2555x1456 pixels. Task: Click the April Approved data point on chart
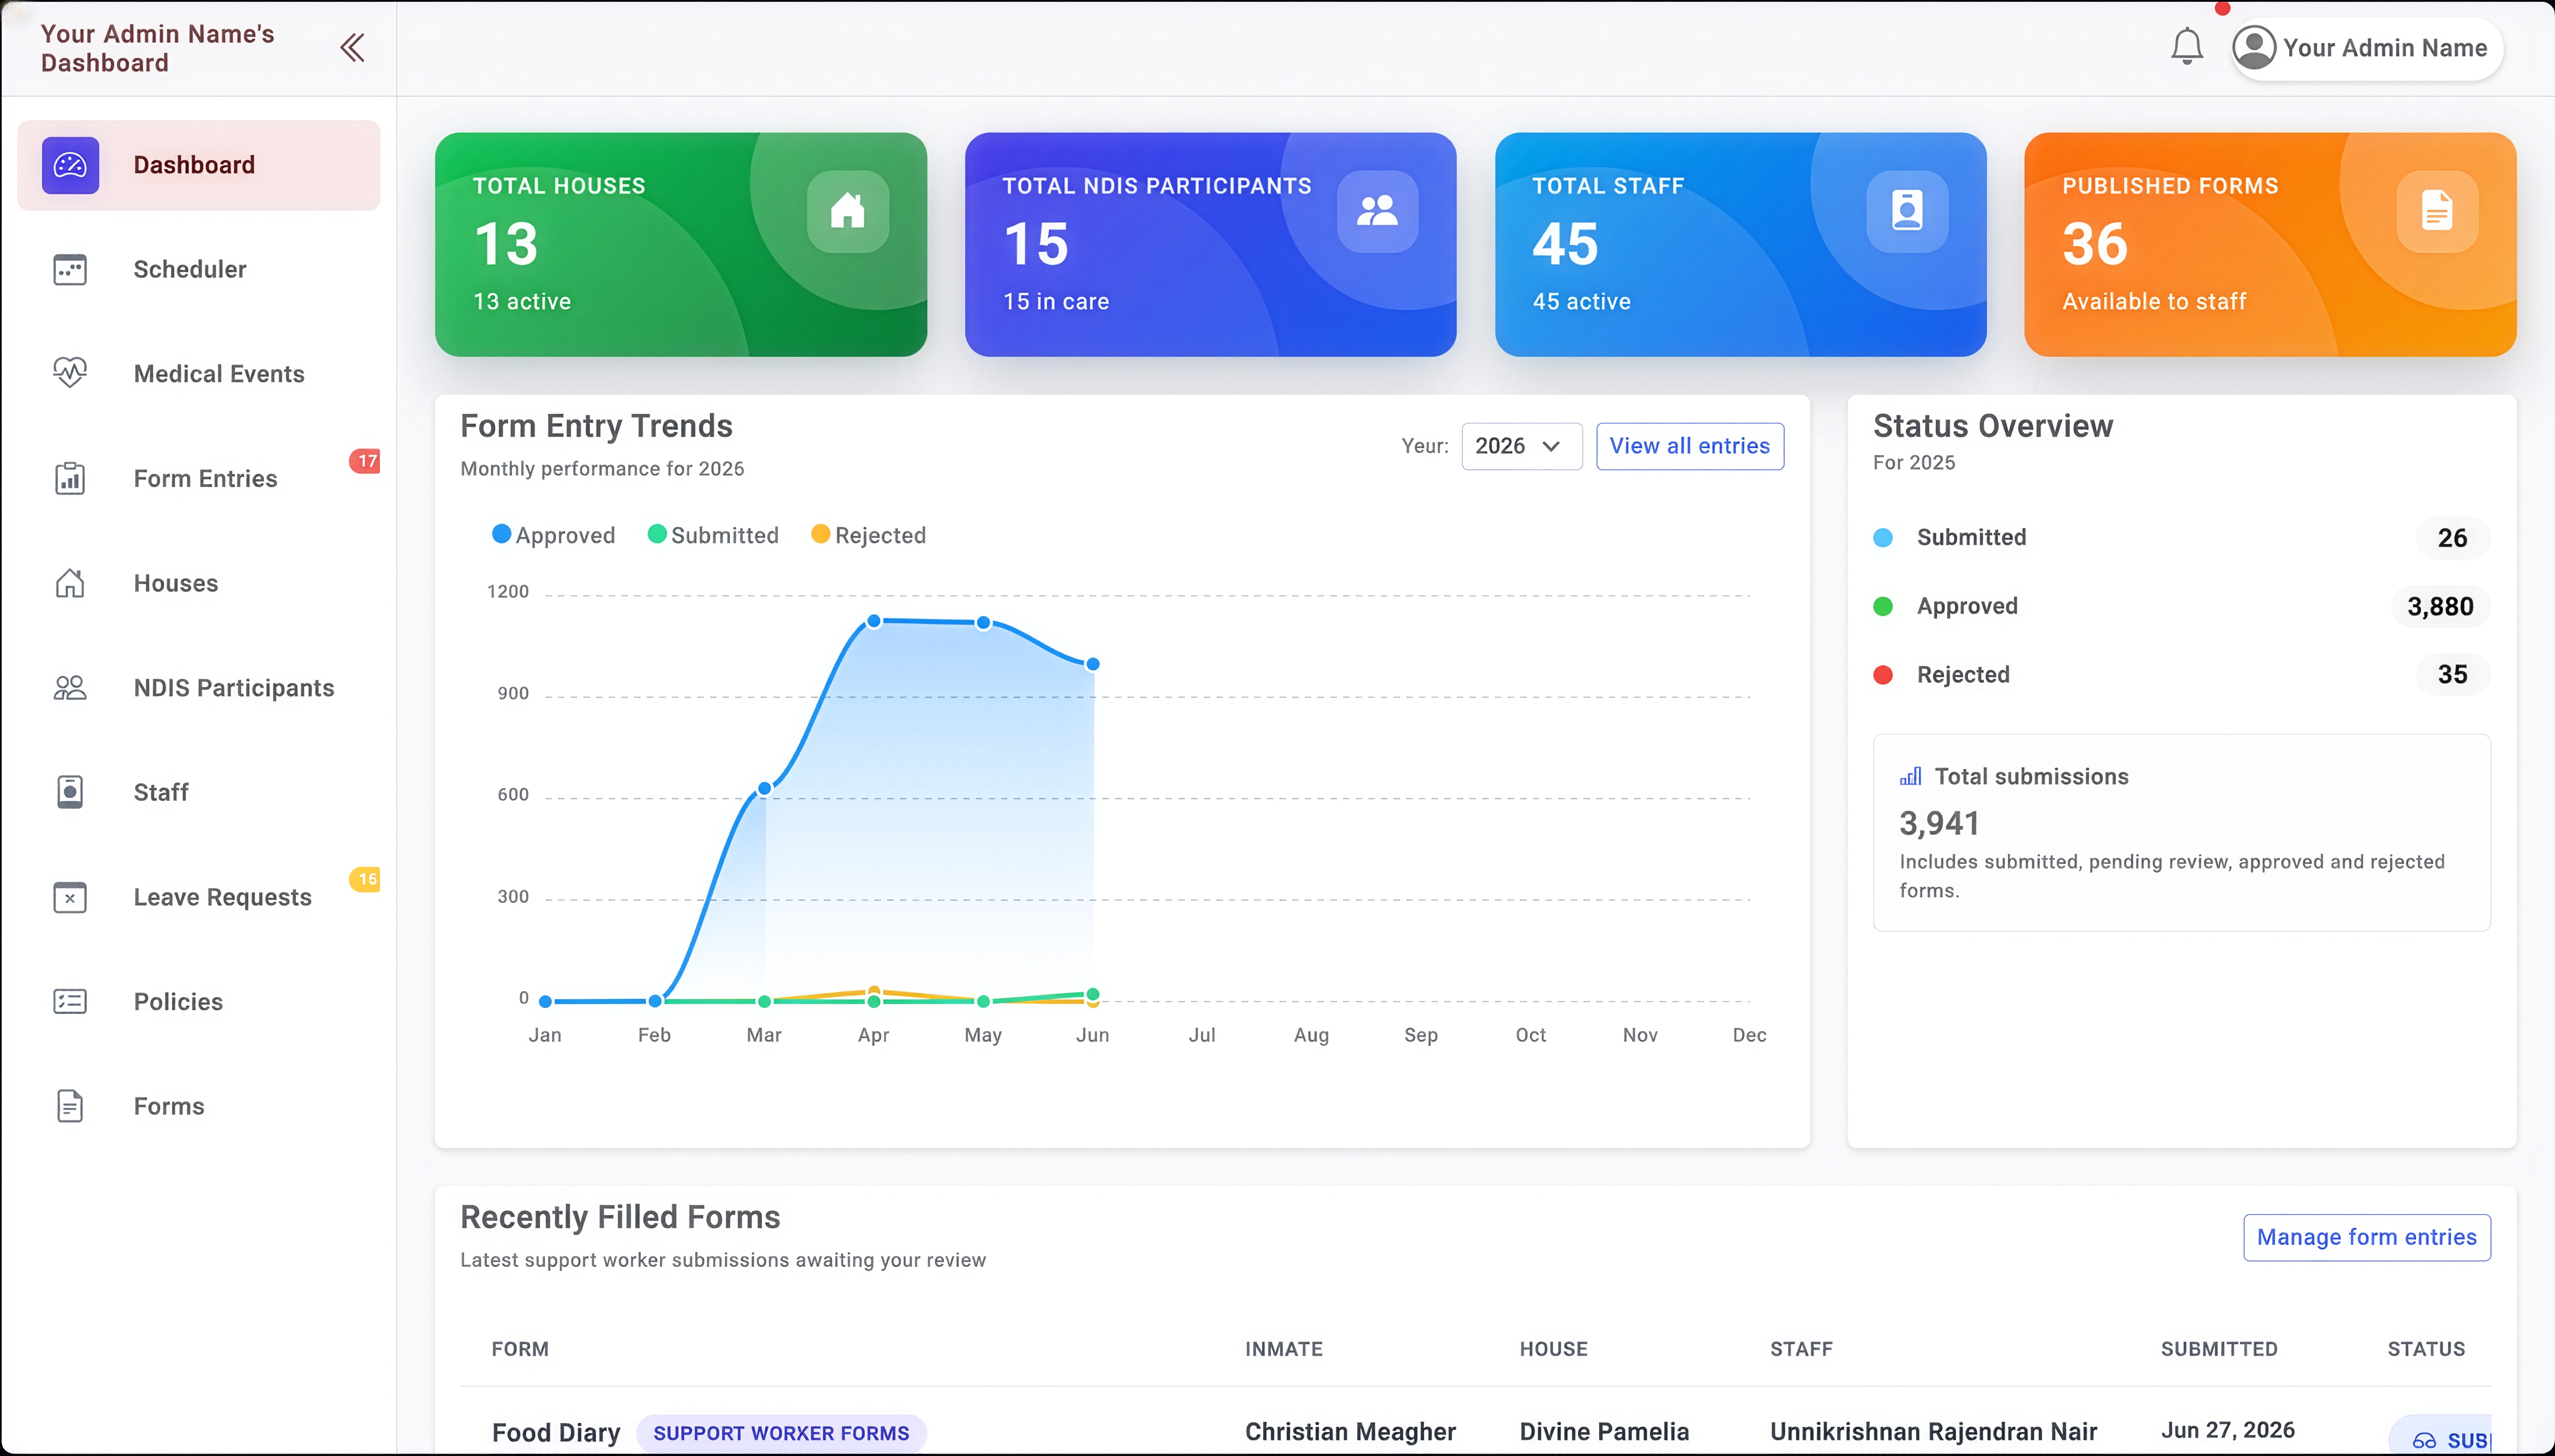pyautogui.click(x=873, y=621)
